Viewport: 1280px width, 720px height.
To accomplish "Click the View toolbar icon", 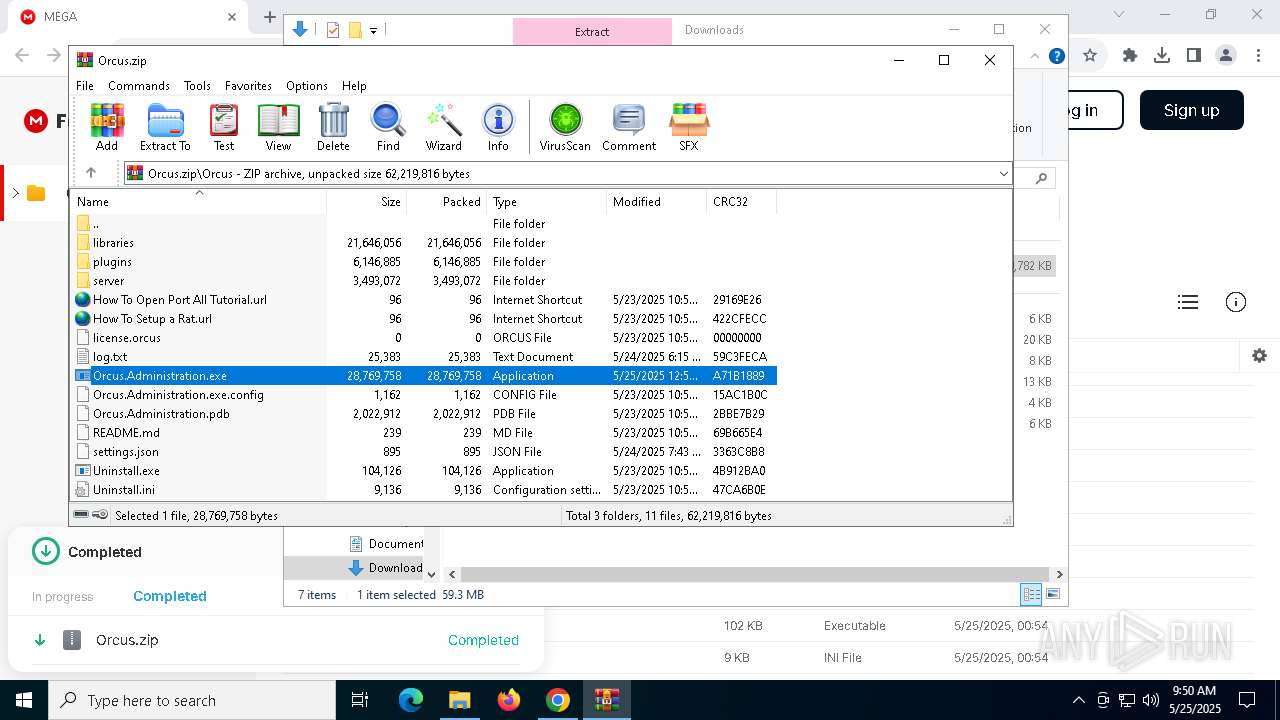I will click(278, 127).
